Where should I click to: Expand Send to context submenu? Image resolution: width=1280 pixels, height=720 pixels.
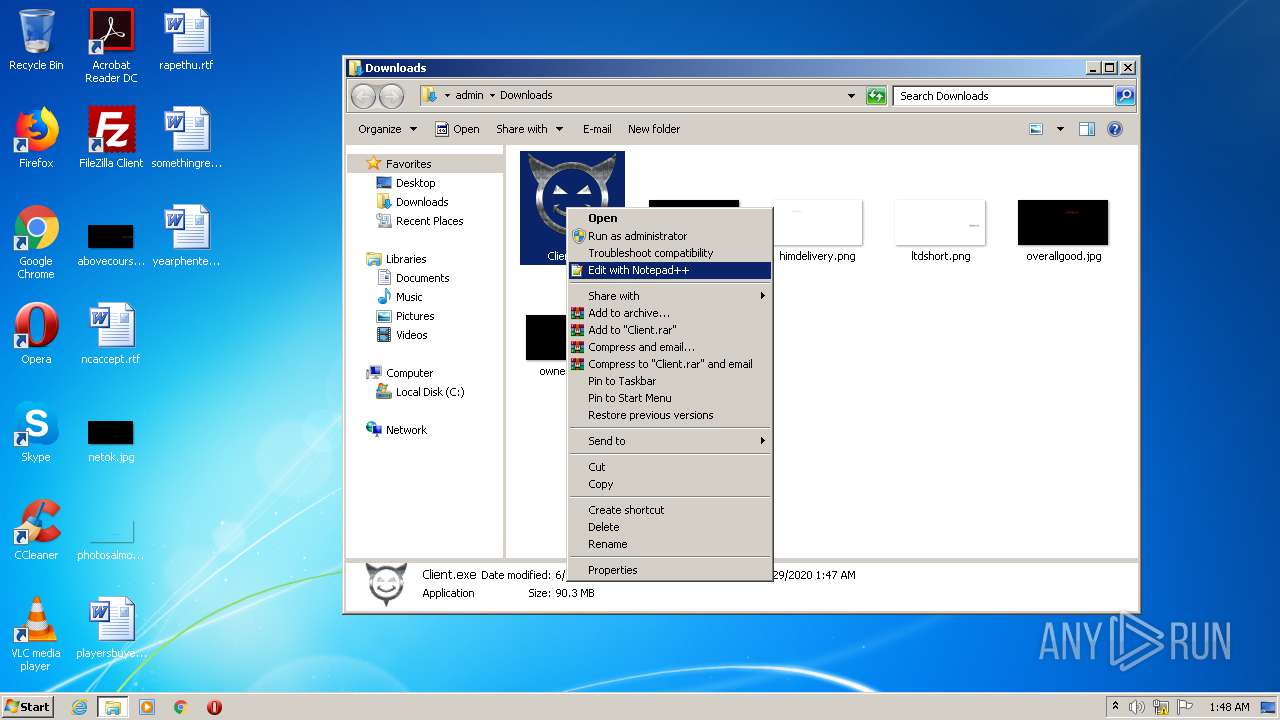pyautogui.click(x=670, y=441)
